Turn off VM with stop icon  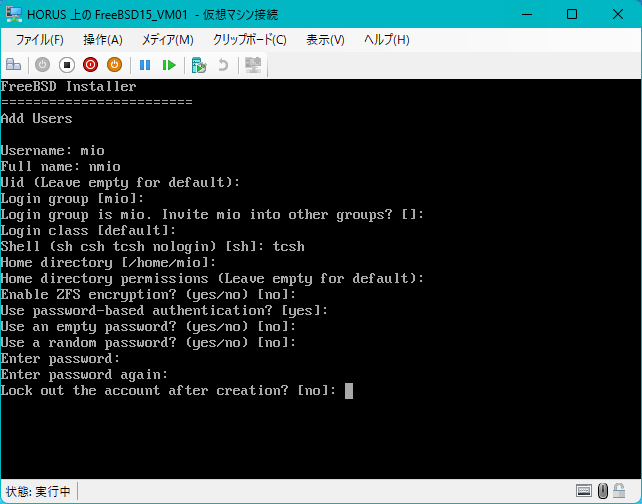point(67,65)
